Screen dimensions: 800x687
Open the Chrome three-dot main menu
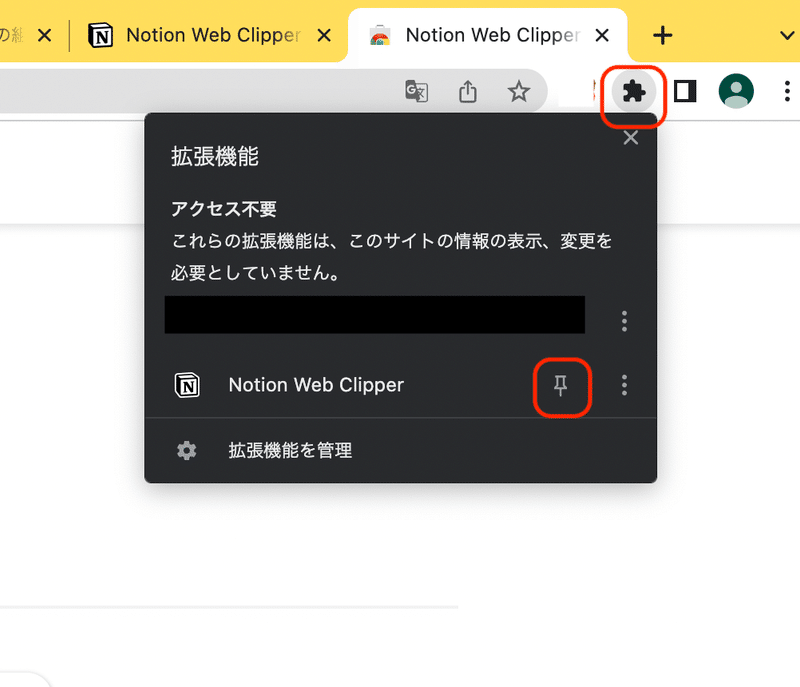[787, 91]
